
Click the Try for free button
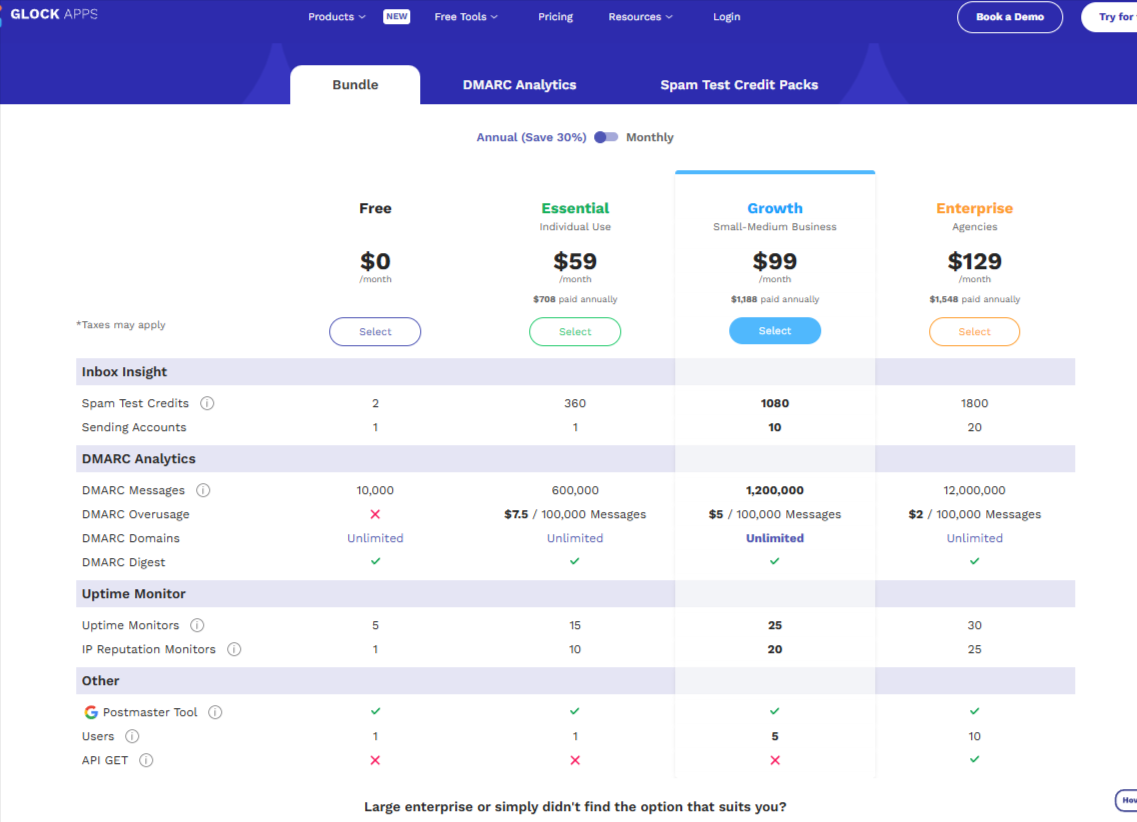1109,17
